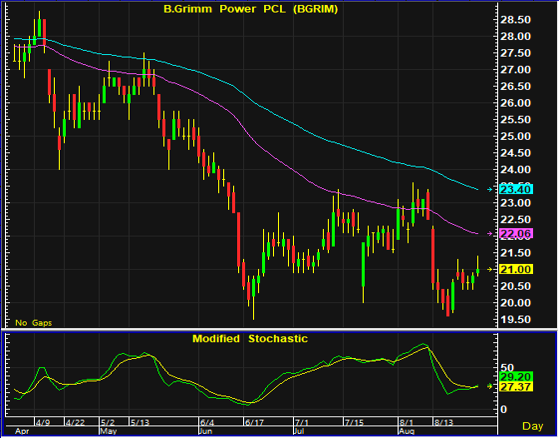This screenshot has width=559, height=438.
Task: Click the magenta 22.06 moving average label
Action: pos(516,234)
